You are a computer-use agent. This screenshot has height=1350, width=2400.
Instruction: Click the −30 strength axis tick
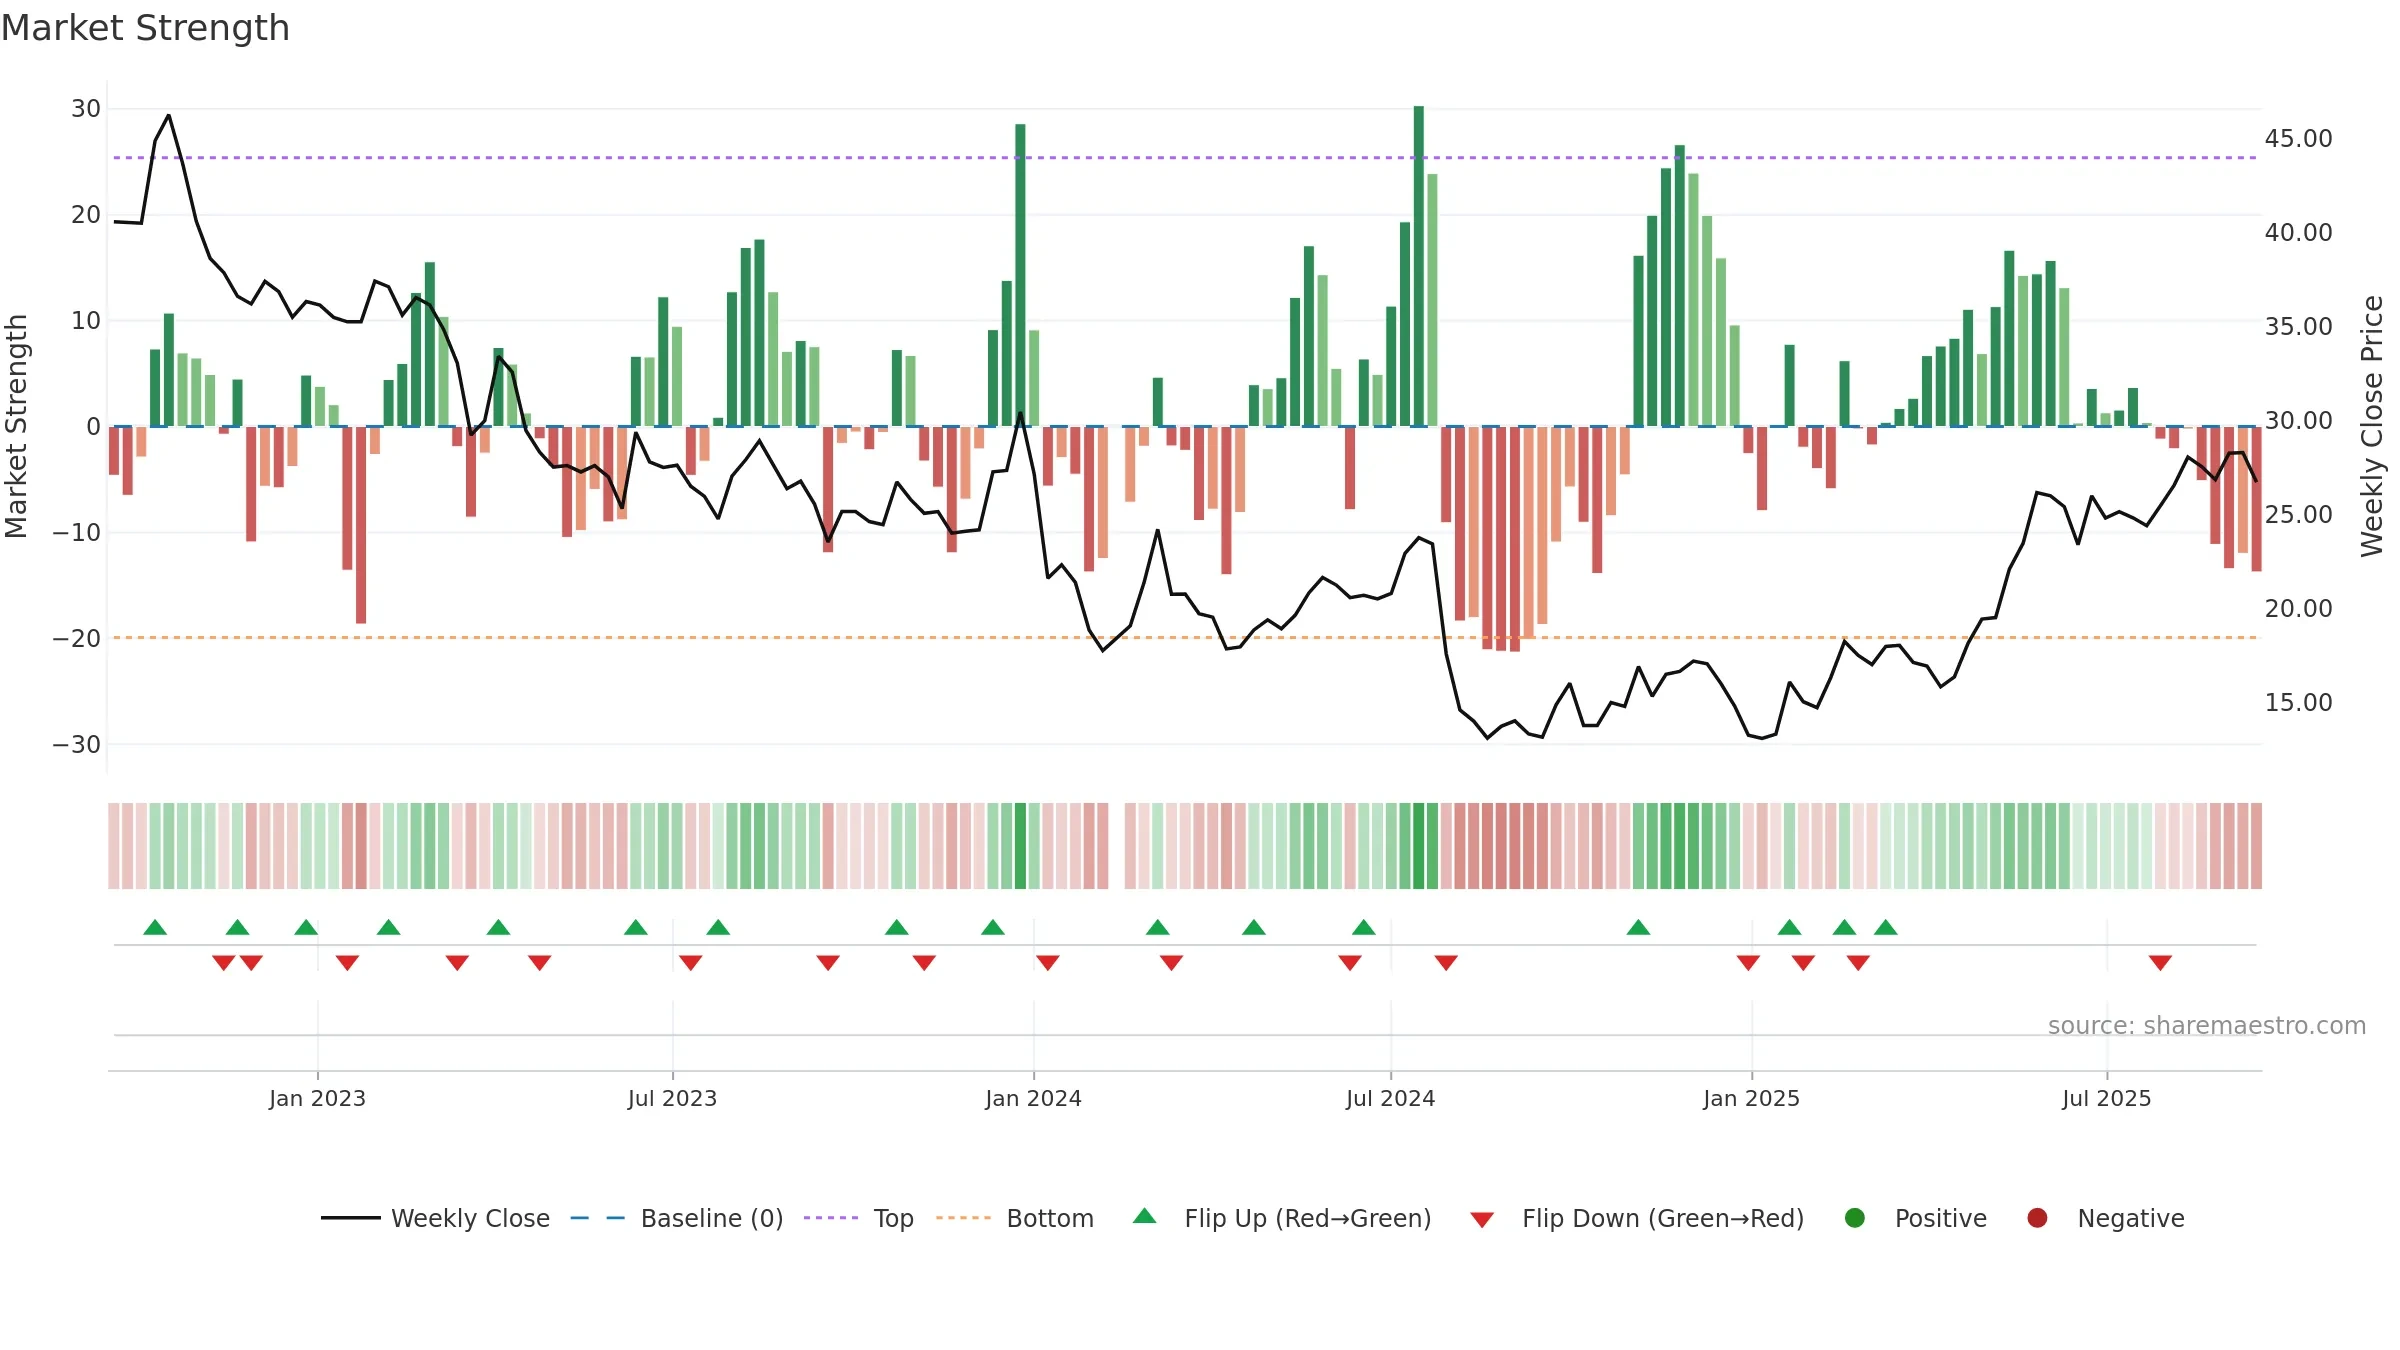click(77, 744)
